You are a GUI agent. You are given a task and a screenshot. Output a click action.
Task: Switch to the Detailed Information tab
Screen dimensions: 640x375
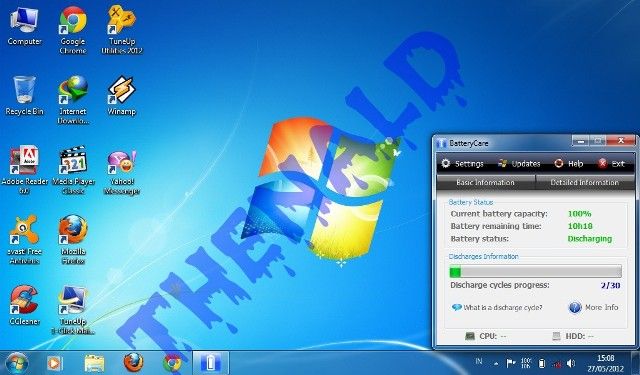(x=585, y=182)
